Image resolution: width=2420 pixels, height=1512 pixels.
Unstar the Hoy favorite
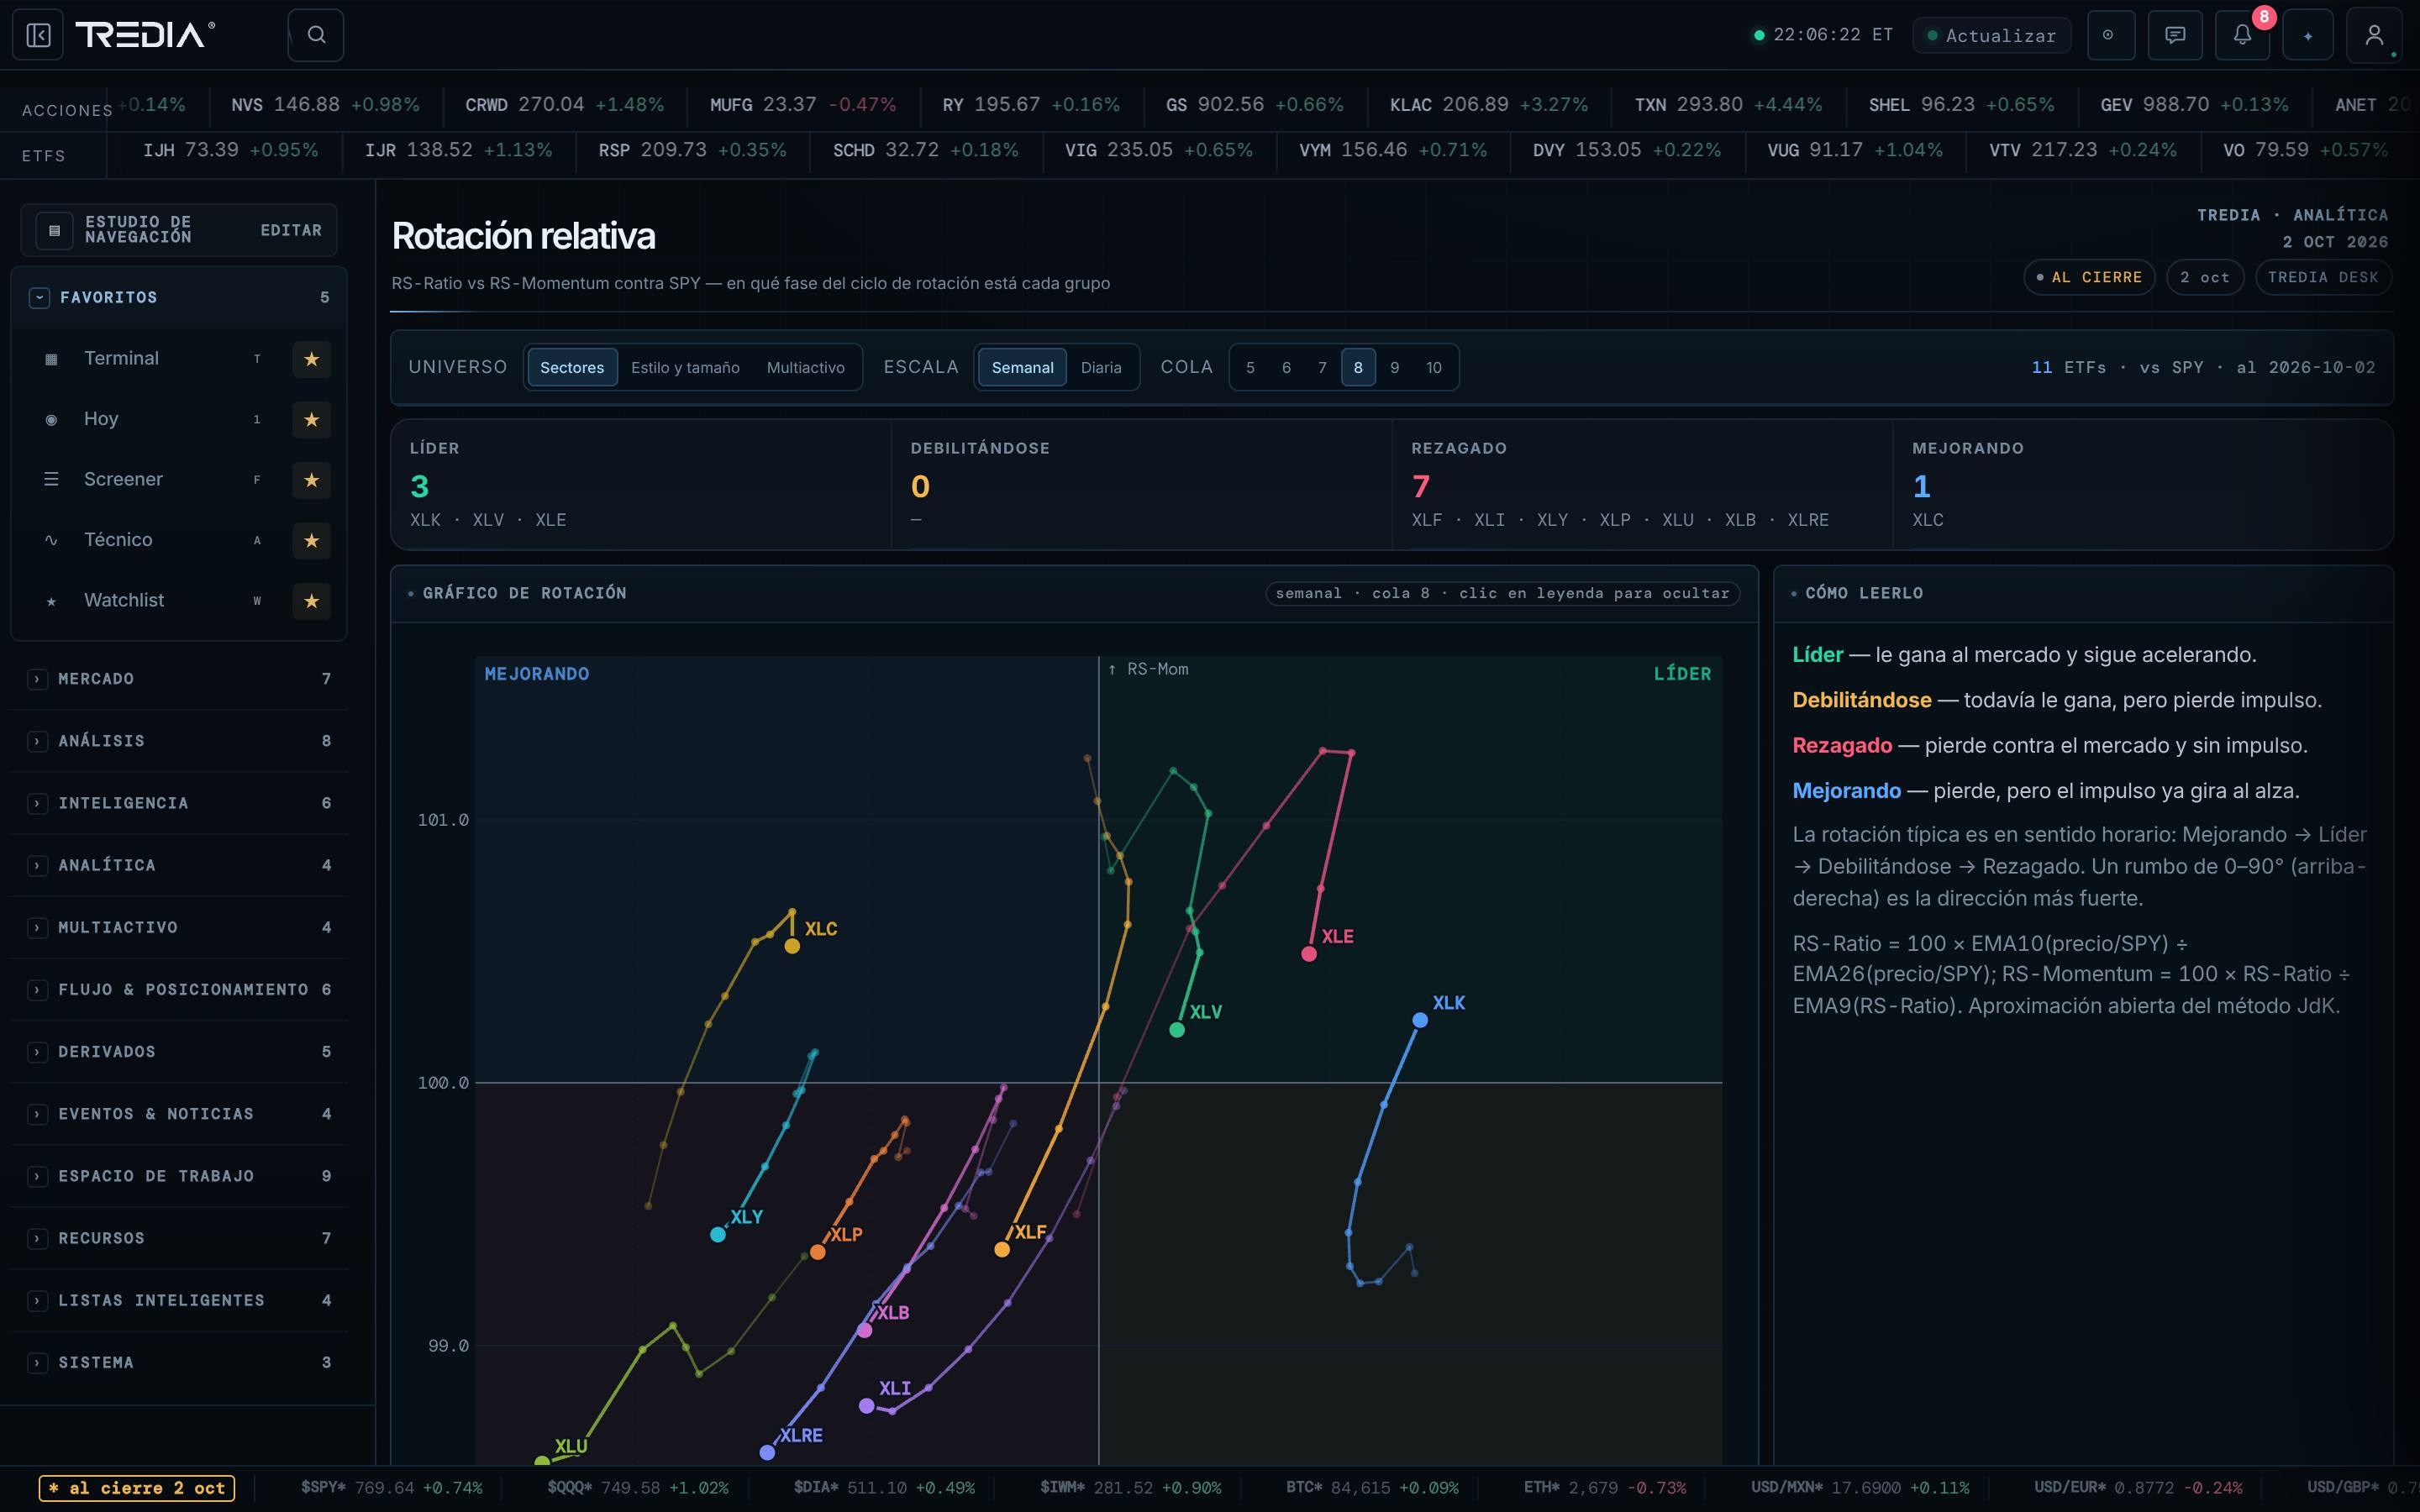point(311,419)
